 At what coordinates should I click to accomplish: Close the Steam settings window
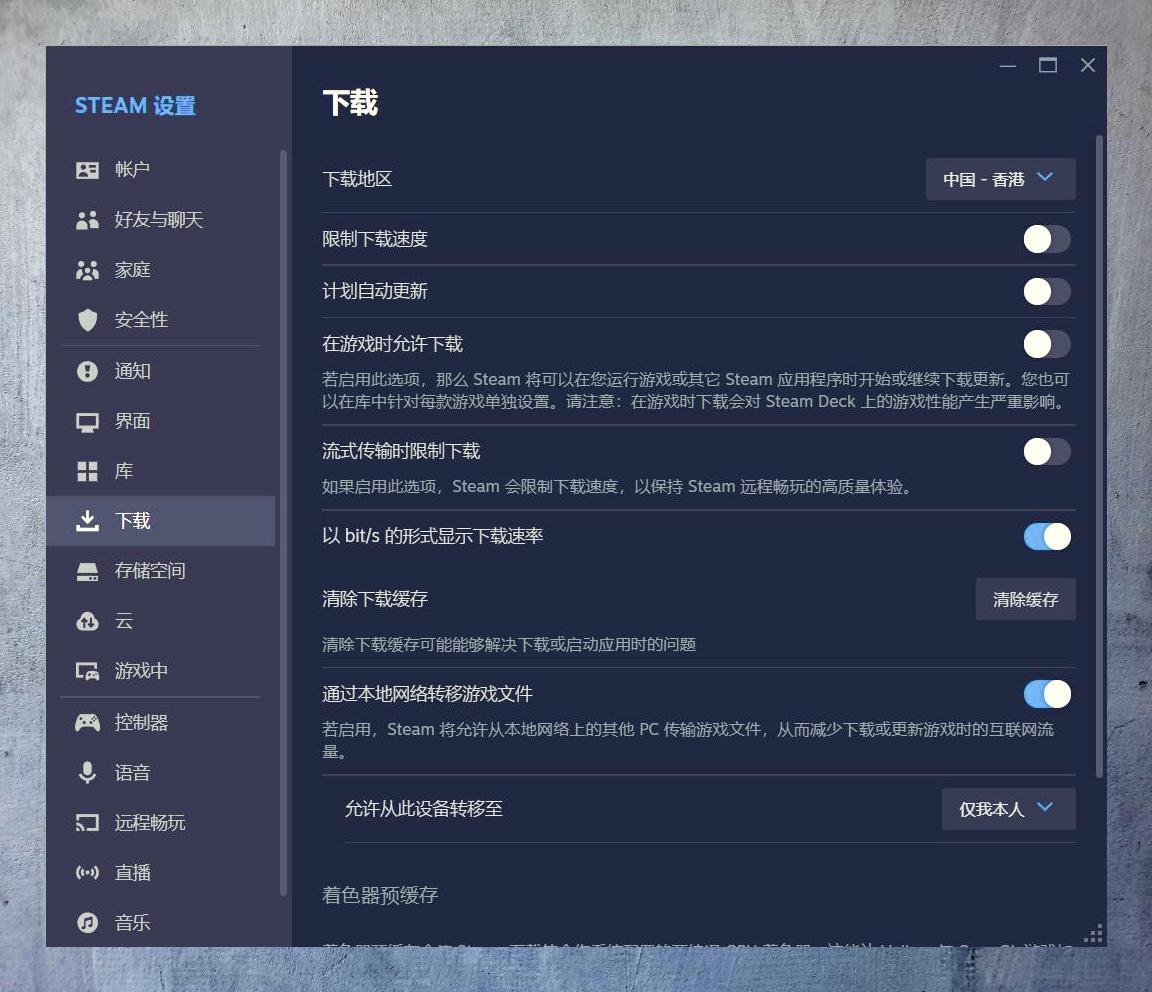[1088, 65]
